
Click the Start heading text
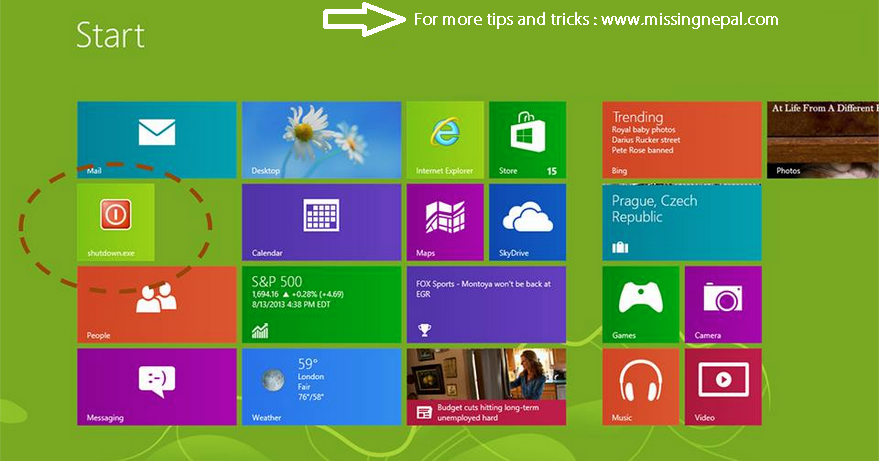pos(110,35)
